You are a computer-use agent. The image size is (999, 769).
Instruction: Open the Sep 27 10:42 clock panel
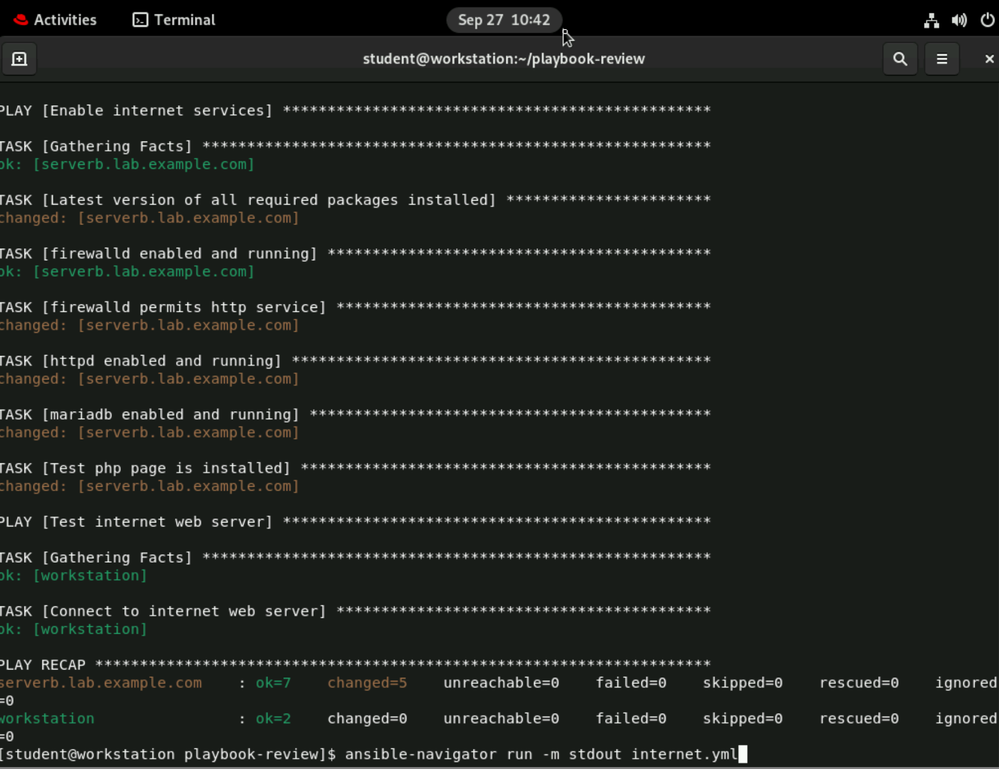click(x=504, y=20)
